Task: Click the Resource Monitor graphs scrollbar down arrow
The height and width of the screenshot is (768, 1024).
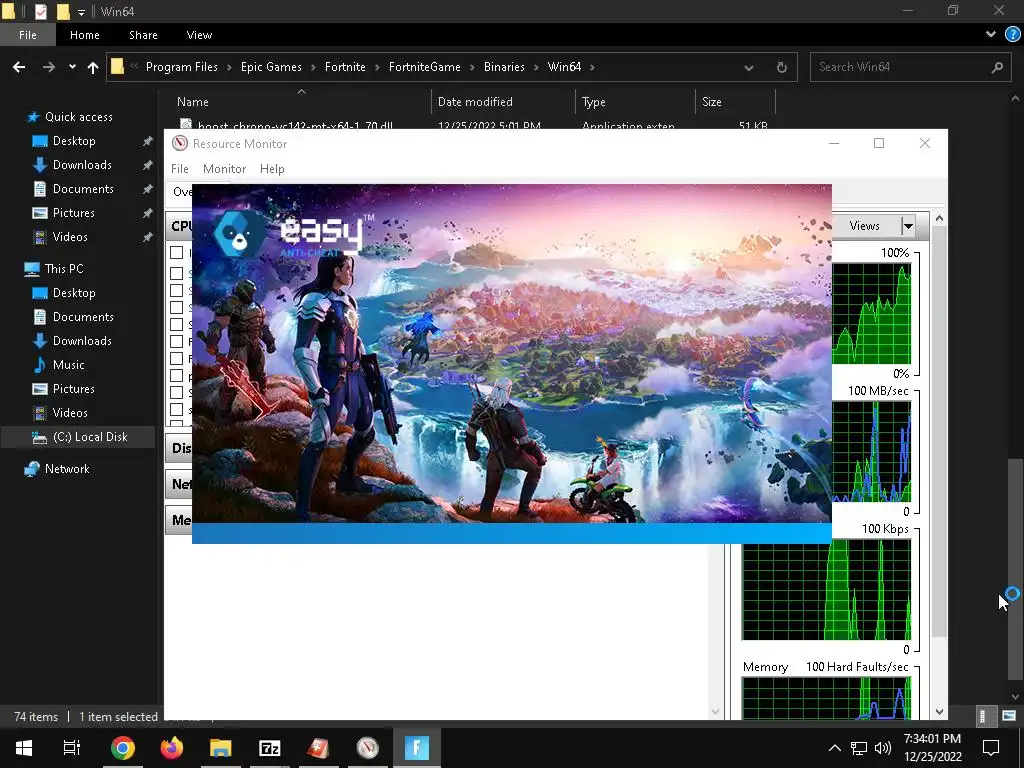Action: [x=939, y=712]
